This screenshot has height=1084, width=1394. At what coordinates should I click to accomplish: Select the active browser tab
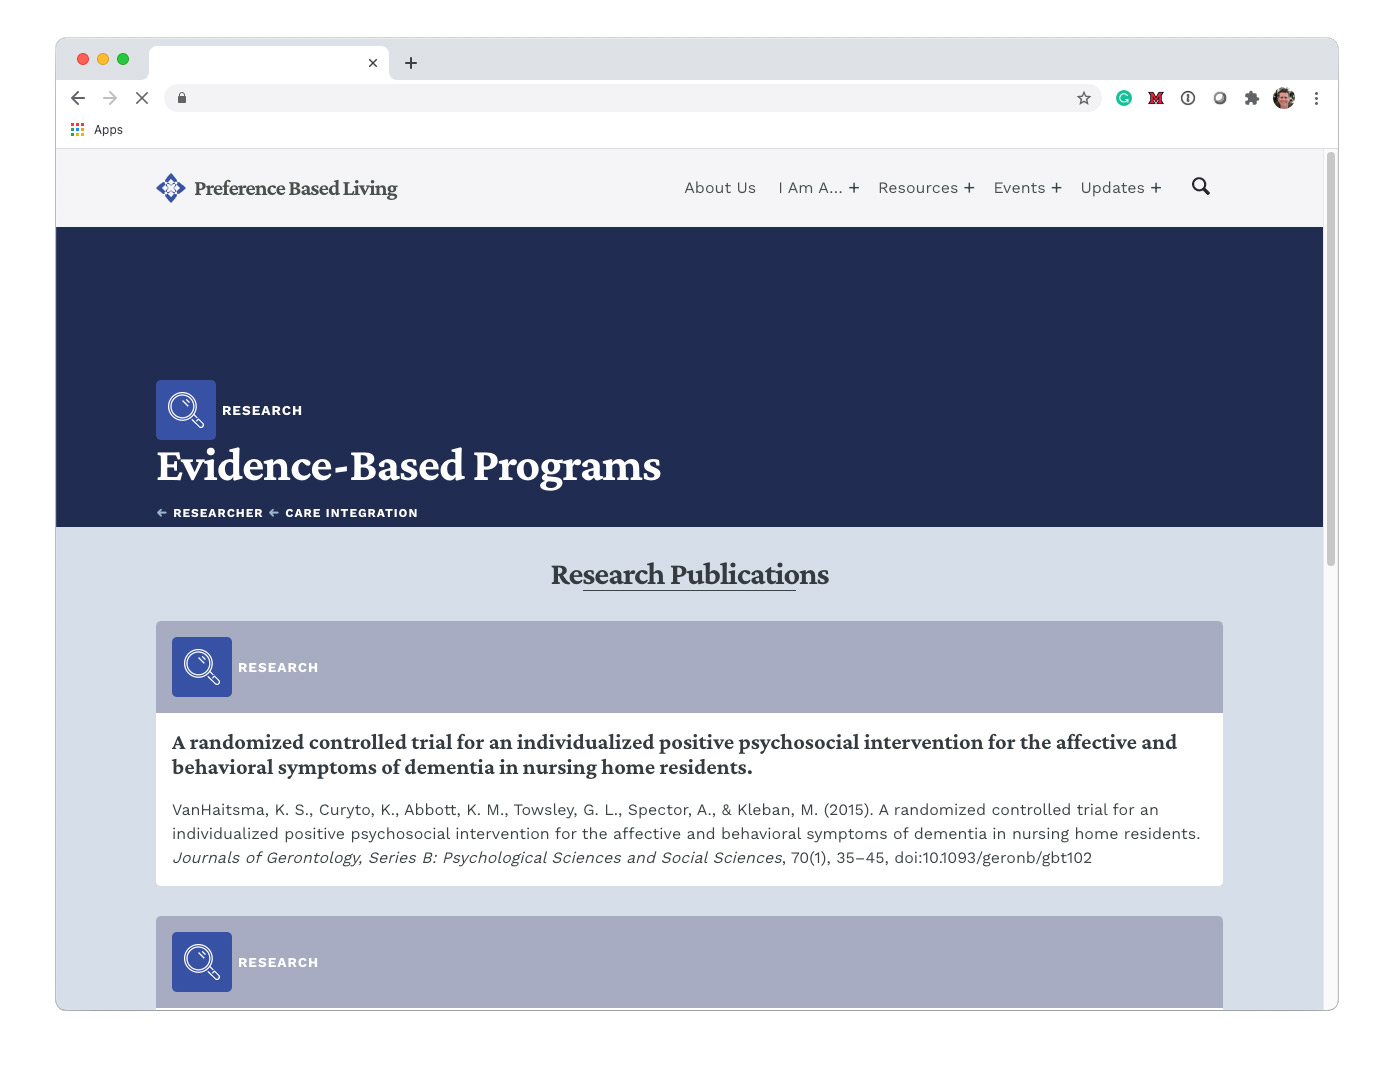268,63
